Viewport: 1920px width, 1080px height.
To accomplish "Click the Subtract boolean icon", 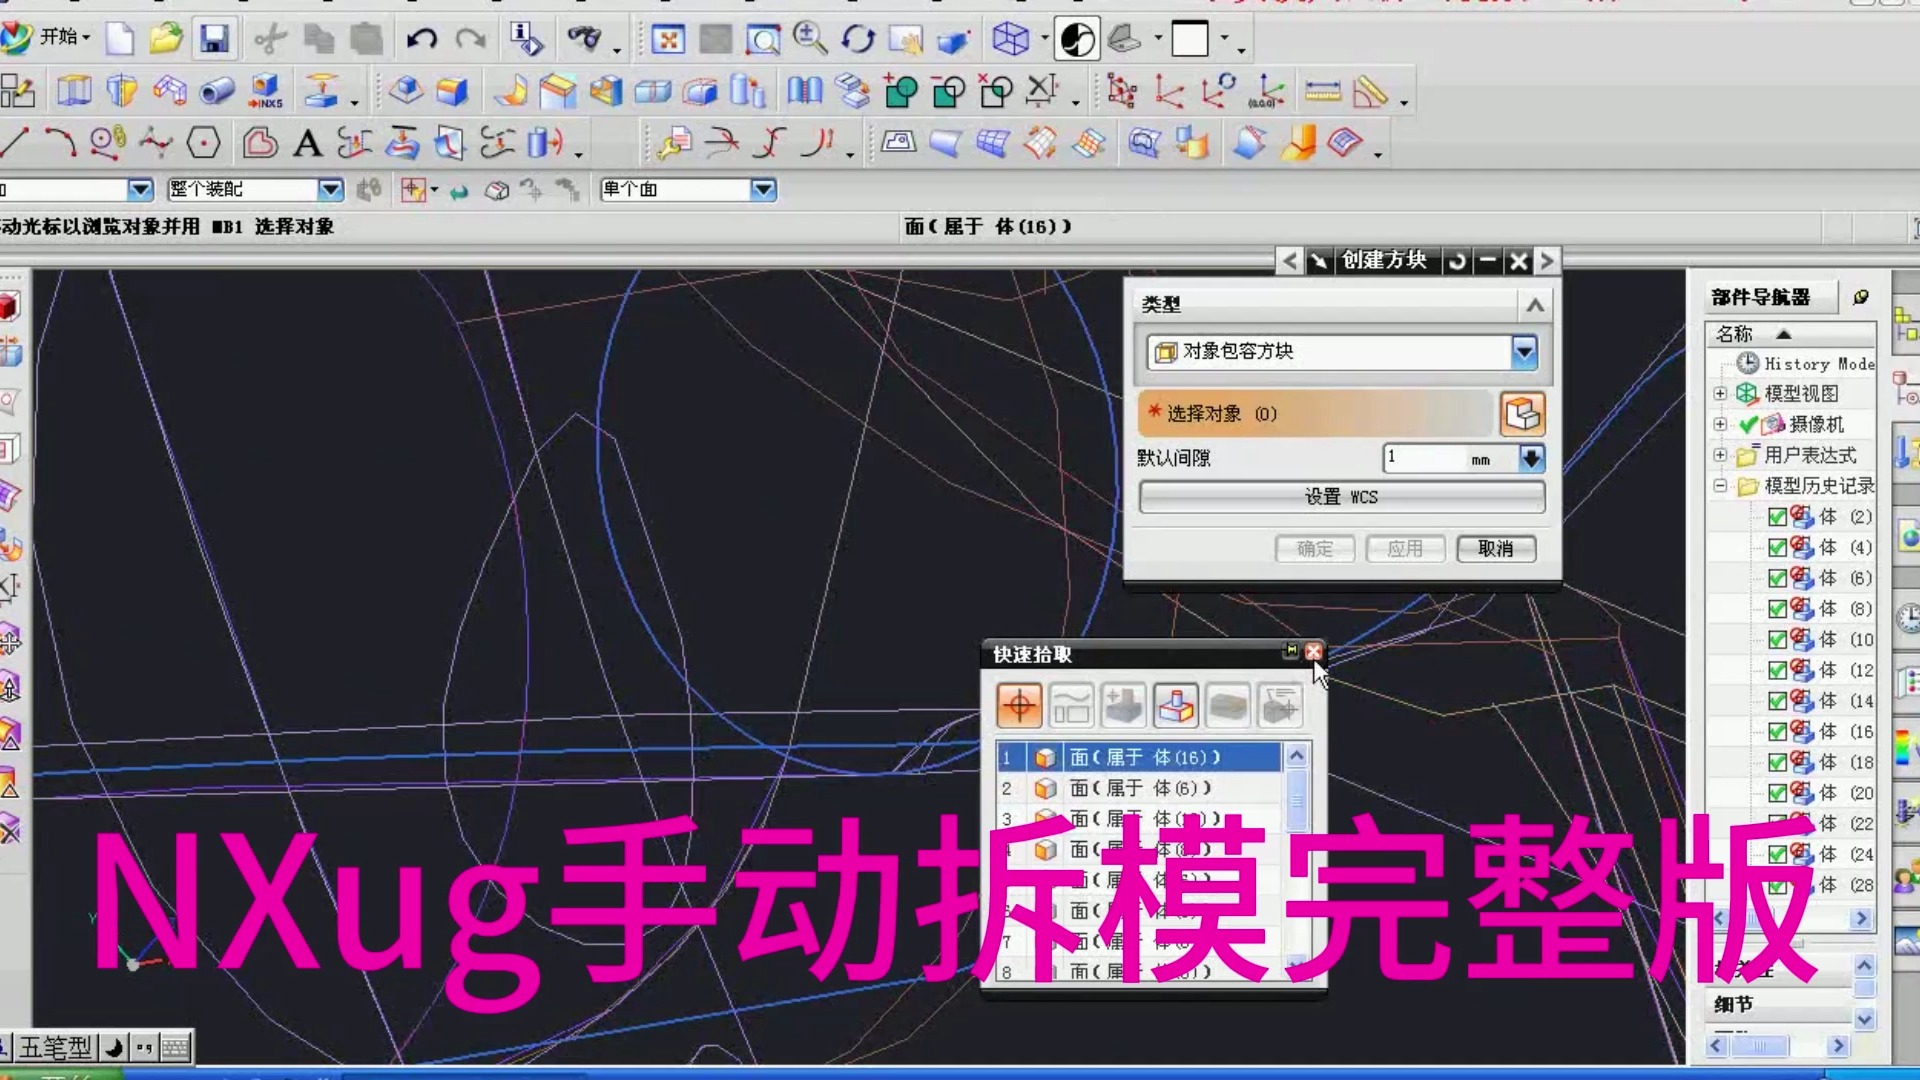I will (948, 91).
